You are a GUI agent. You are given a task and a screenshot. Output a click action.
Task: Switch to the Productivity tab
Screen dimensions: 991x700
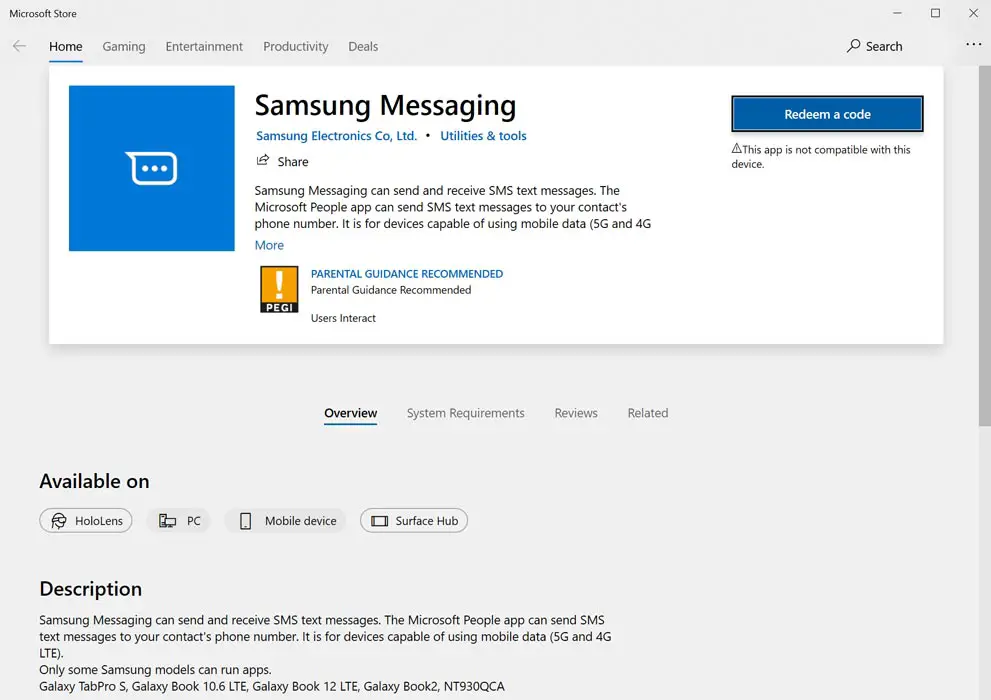(x=295, y=46)
